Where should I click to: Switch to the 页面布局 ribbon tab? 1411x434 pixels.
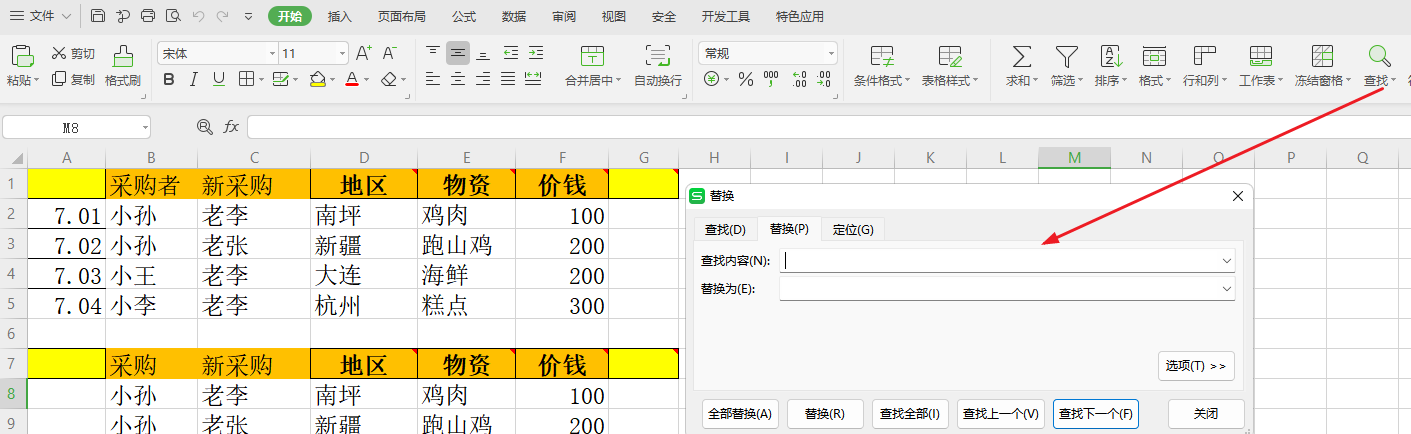(x=401, y=16)
